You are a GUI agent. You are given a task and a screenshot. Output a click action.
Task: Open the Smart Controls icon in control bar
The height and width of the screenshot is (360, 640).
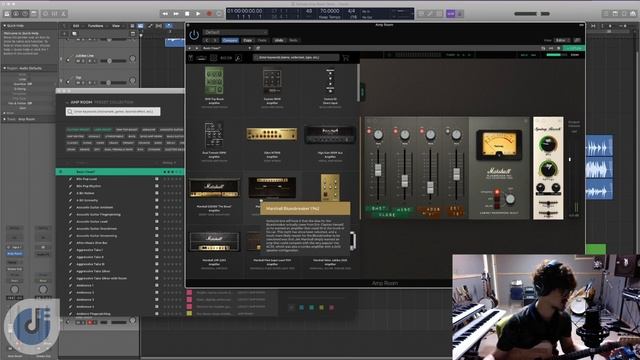coord(45,13)
